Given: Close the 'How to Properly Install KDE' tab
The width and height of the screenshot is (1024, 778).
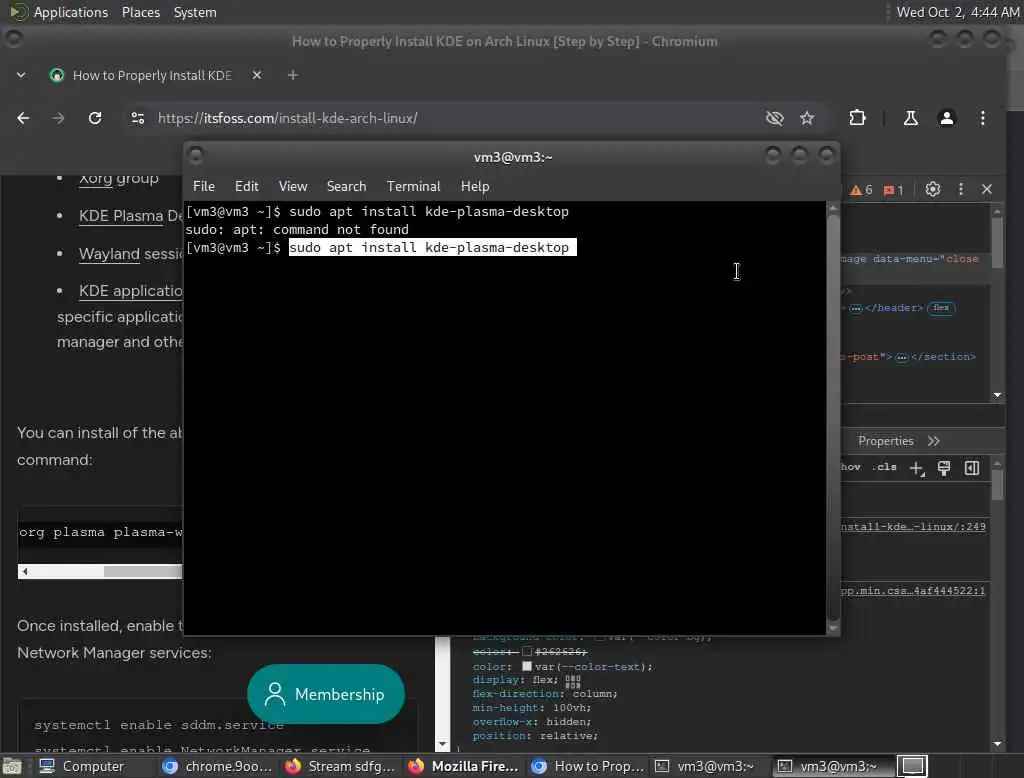Looking at the screenshot, I should tap(257, 75).
